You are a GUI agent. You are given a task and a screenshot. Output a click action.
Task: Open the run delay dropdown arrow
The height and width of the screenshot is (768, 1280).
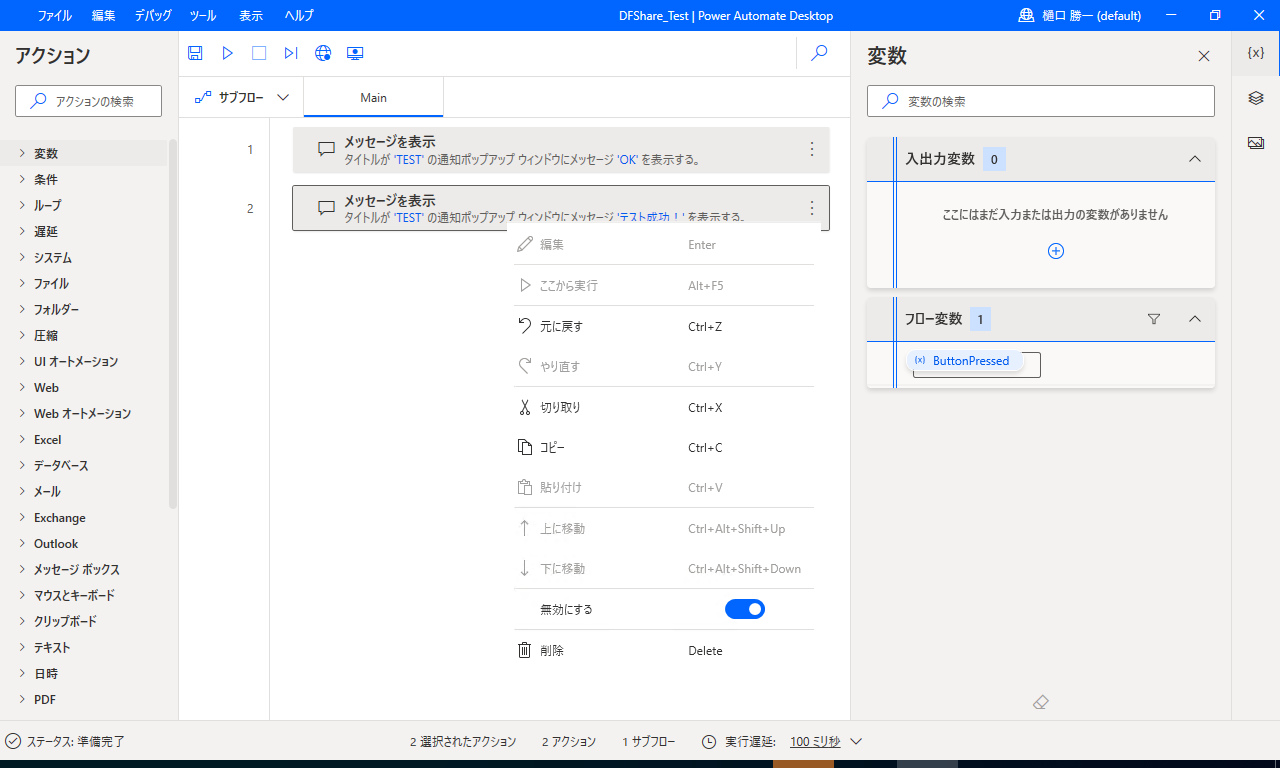[856, 742]
